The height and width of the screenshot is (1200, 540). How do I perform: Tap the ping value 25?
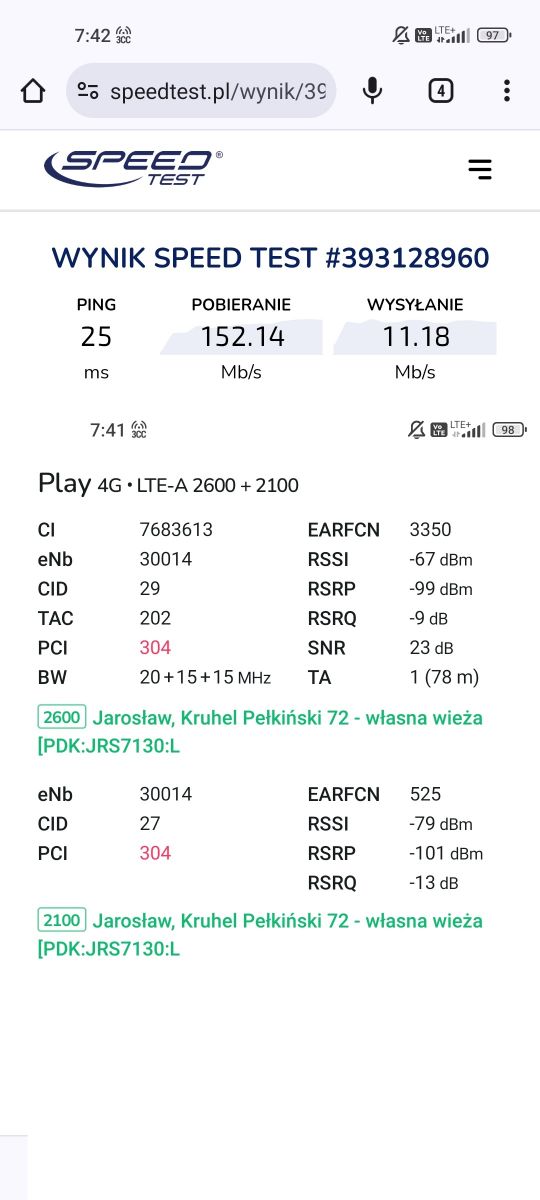point(96,337)
